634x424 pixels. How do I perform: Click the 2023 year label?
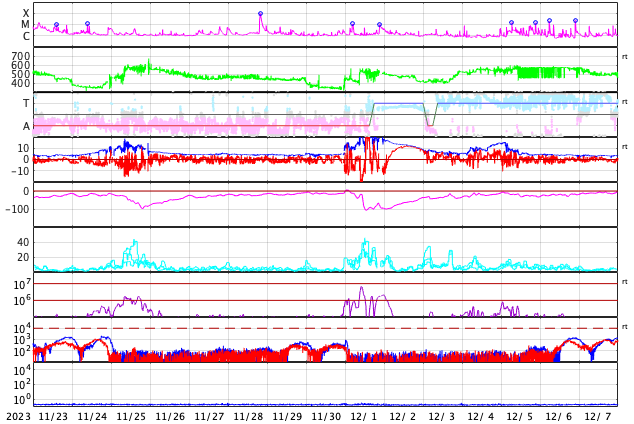coord(17,416)
